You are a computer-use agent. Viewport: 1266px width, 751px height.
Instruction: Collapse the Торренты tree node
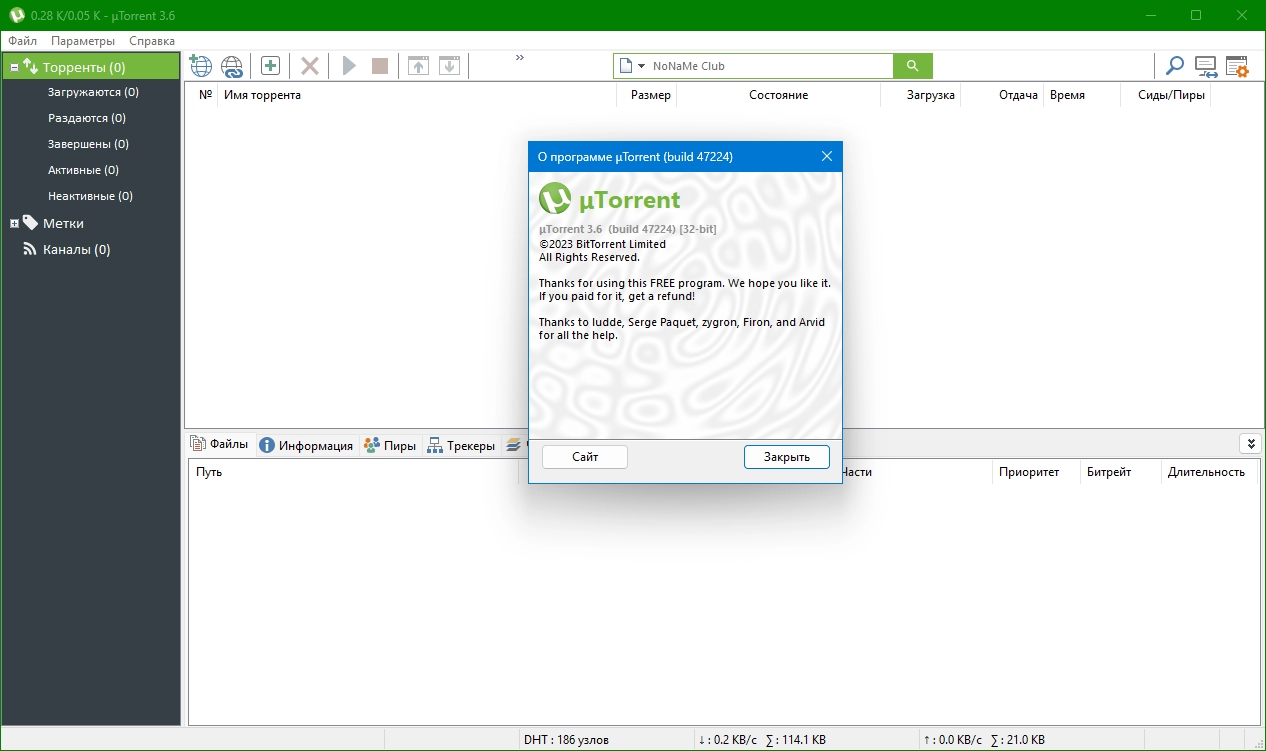point(15,67)
